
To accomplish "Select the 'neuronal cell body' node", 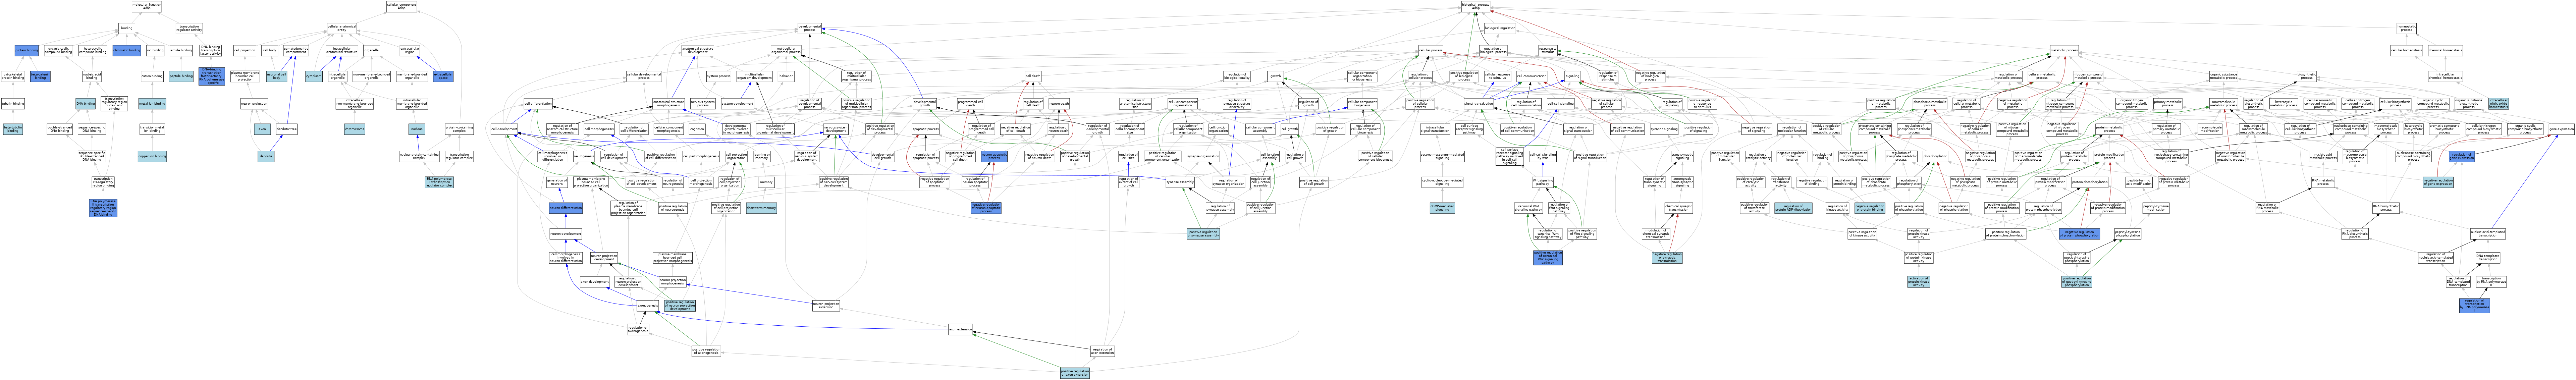I will coord(277,76).
